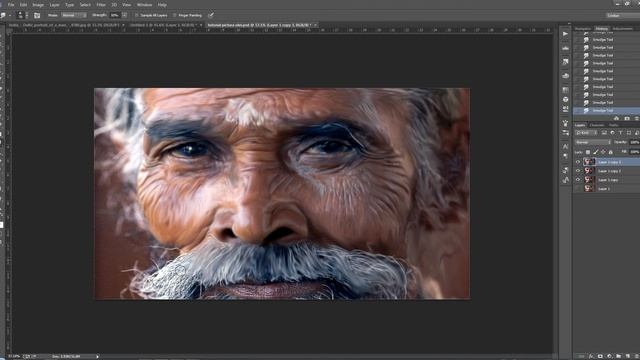This screenshot has width=640, height=360.
Task: Click the Strength value field
Action: 115,15
